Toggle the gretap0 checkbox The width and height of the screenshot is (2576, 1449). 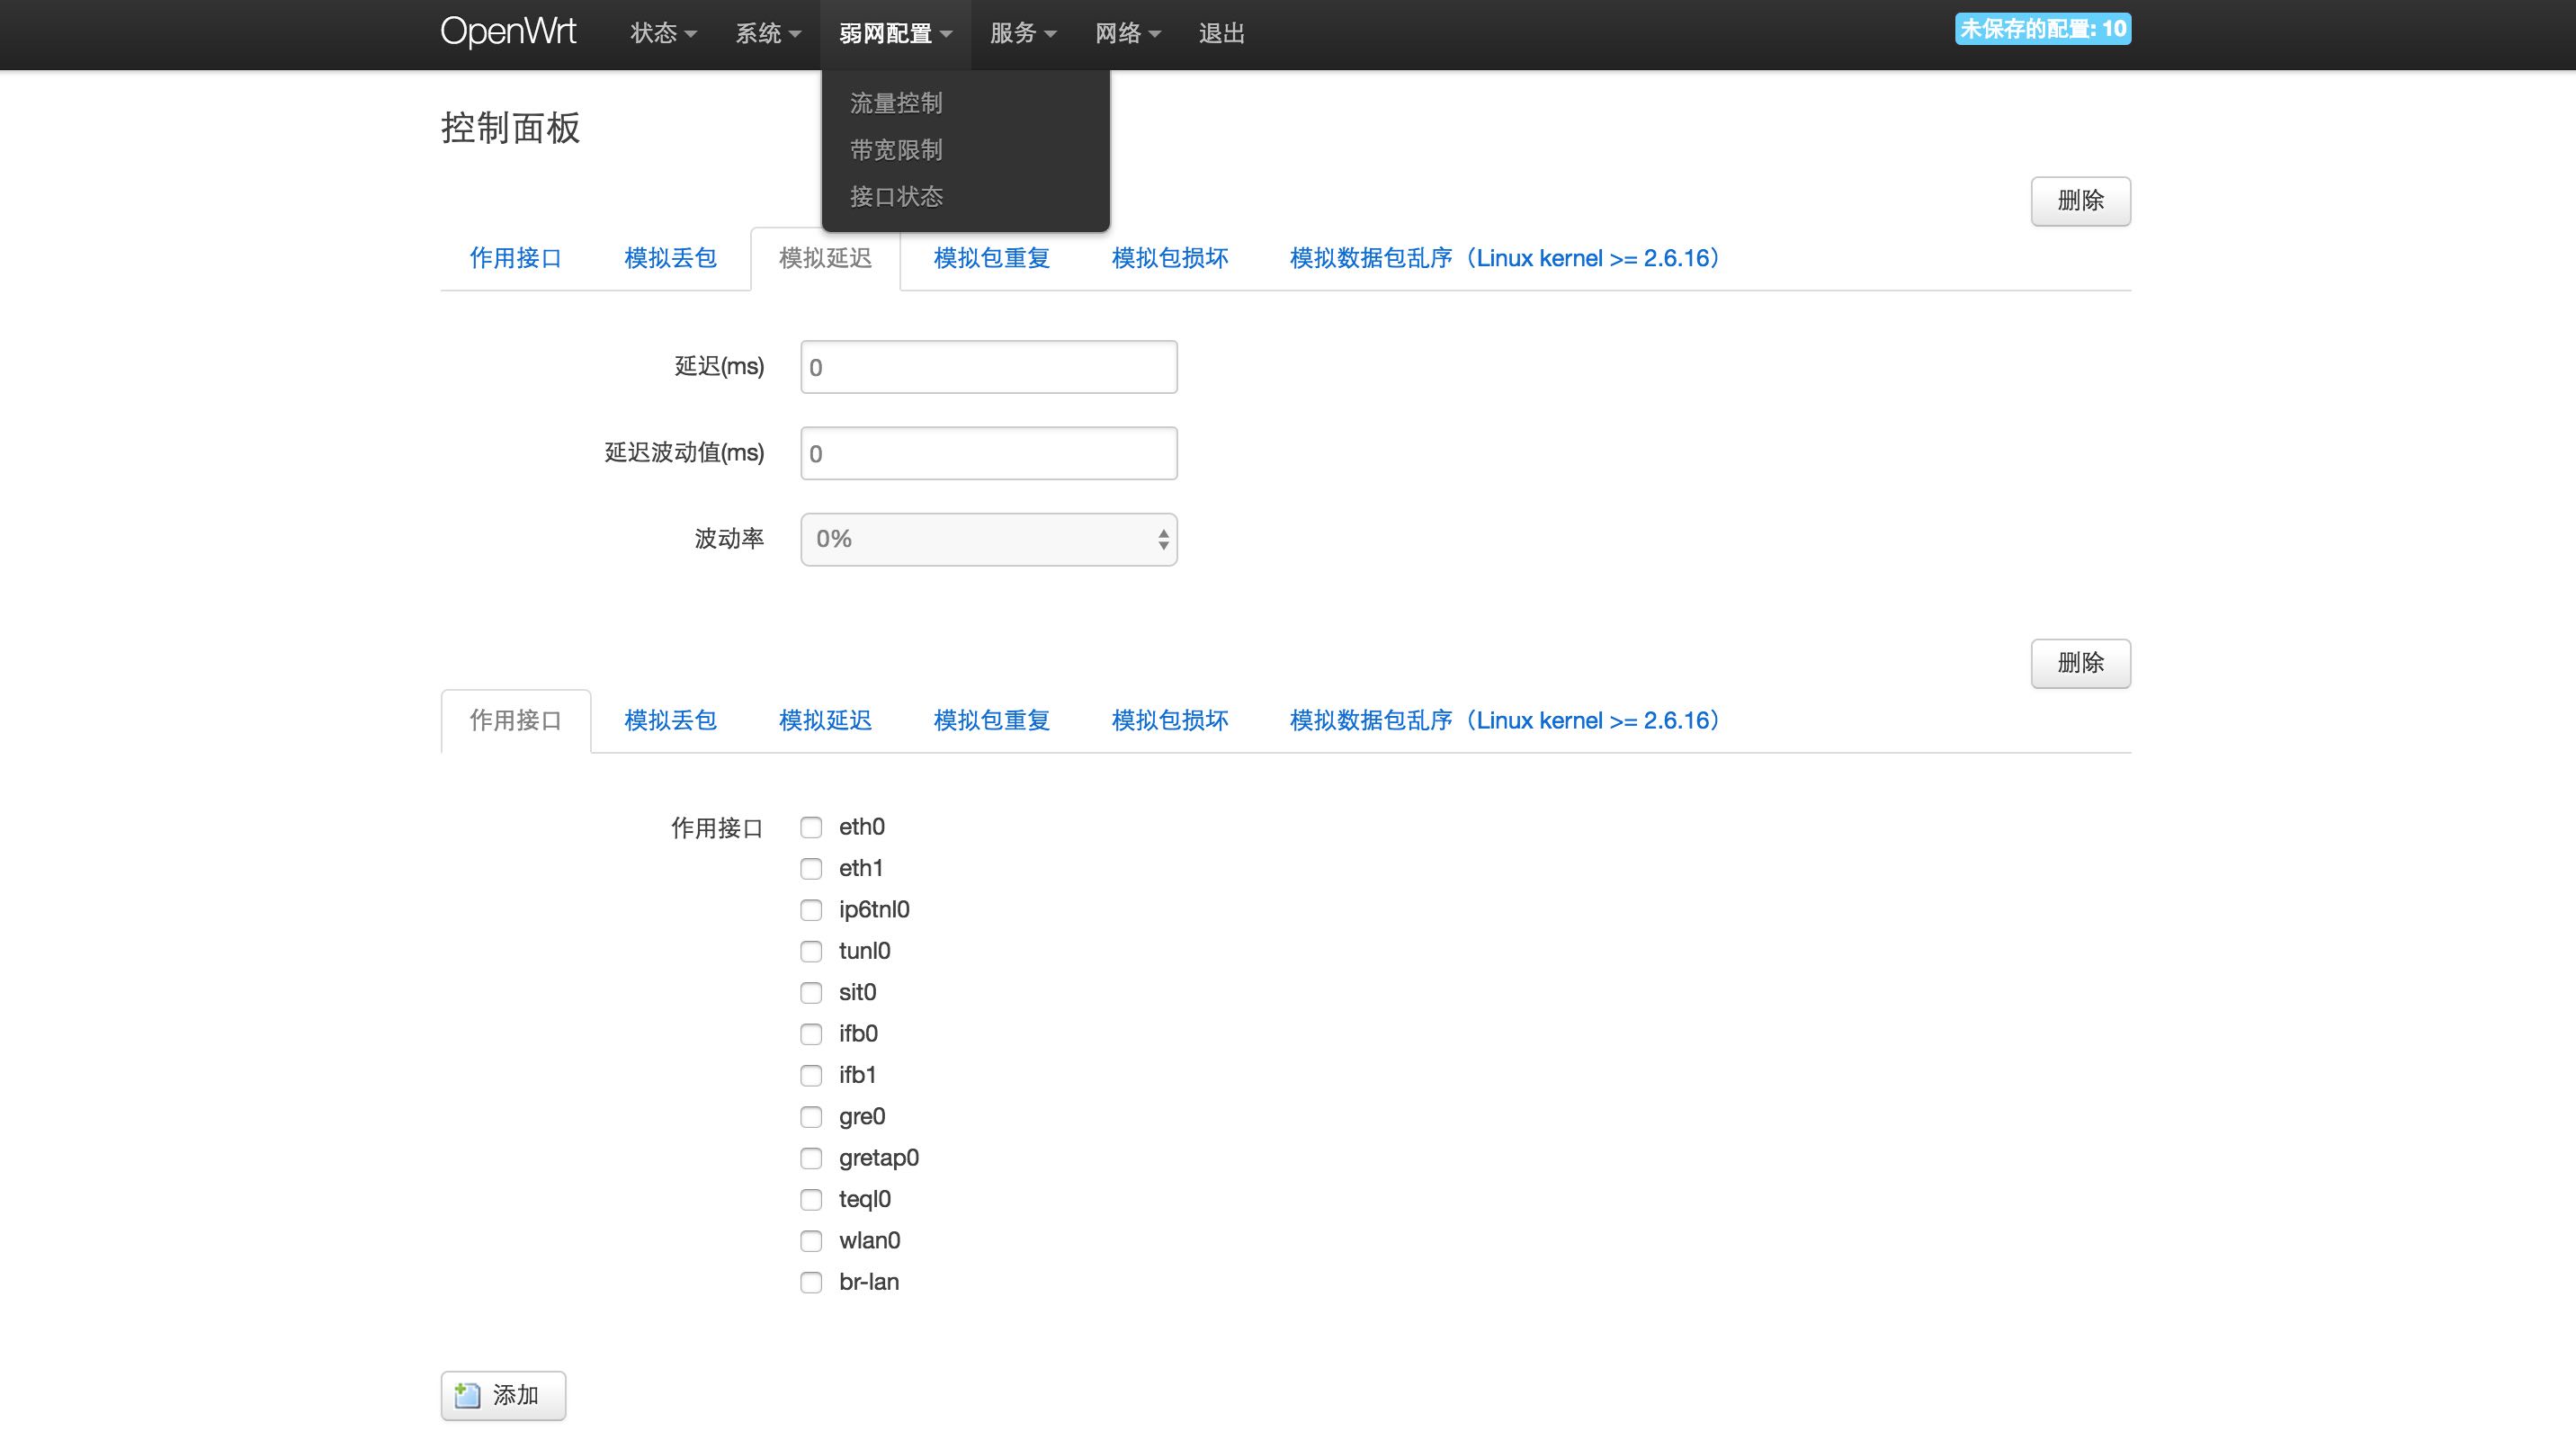[x=811, y=1158]
